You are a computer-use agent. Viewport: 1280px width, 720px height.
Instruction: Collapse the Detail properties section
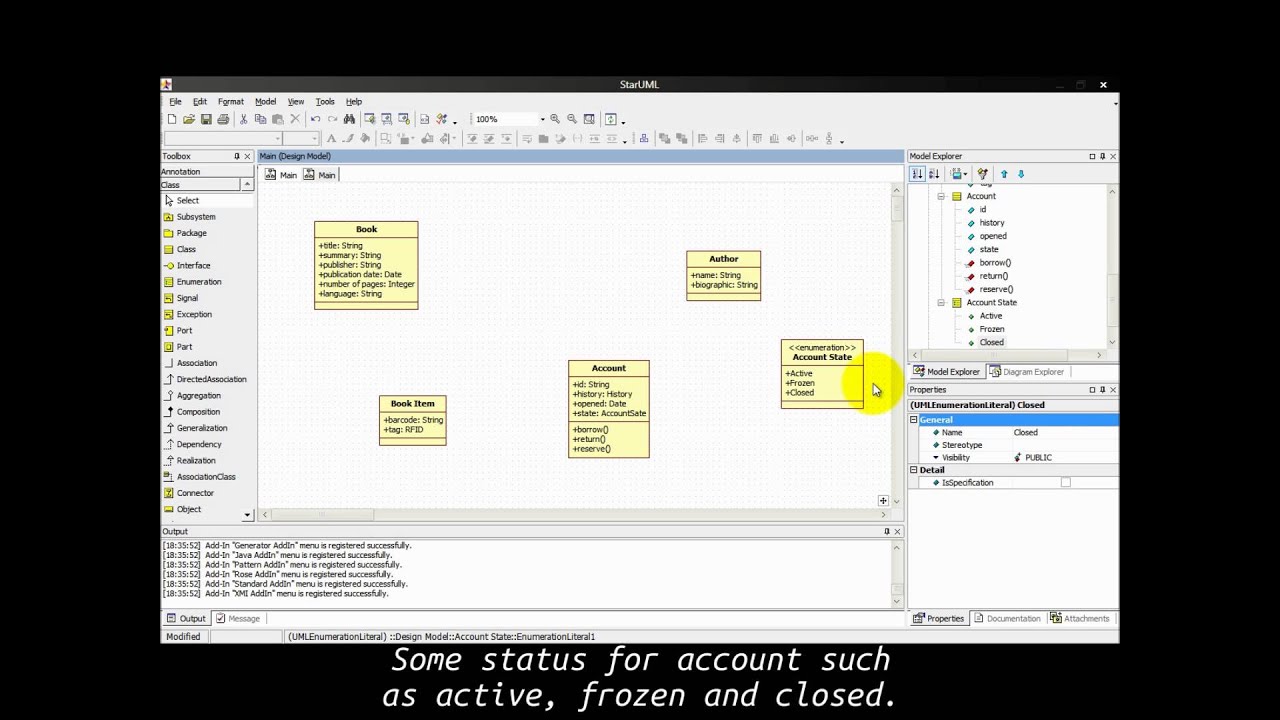914,470
